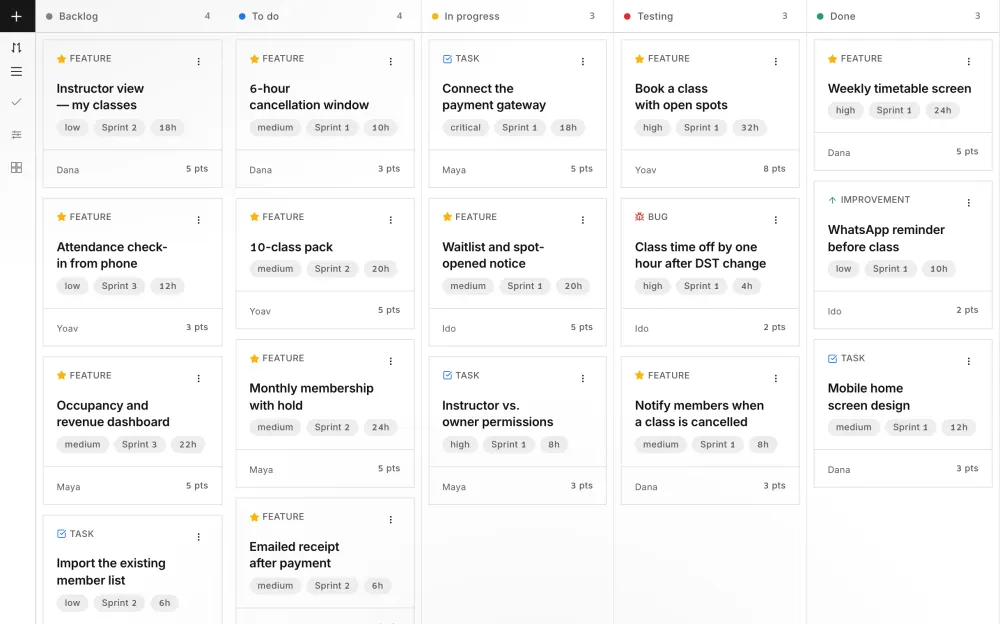The height and width of the screenshot is (624, 1000).
Task: Click 3 pts on Instructor vs. owner permissions
Action: (x=582, y=486)
